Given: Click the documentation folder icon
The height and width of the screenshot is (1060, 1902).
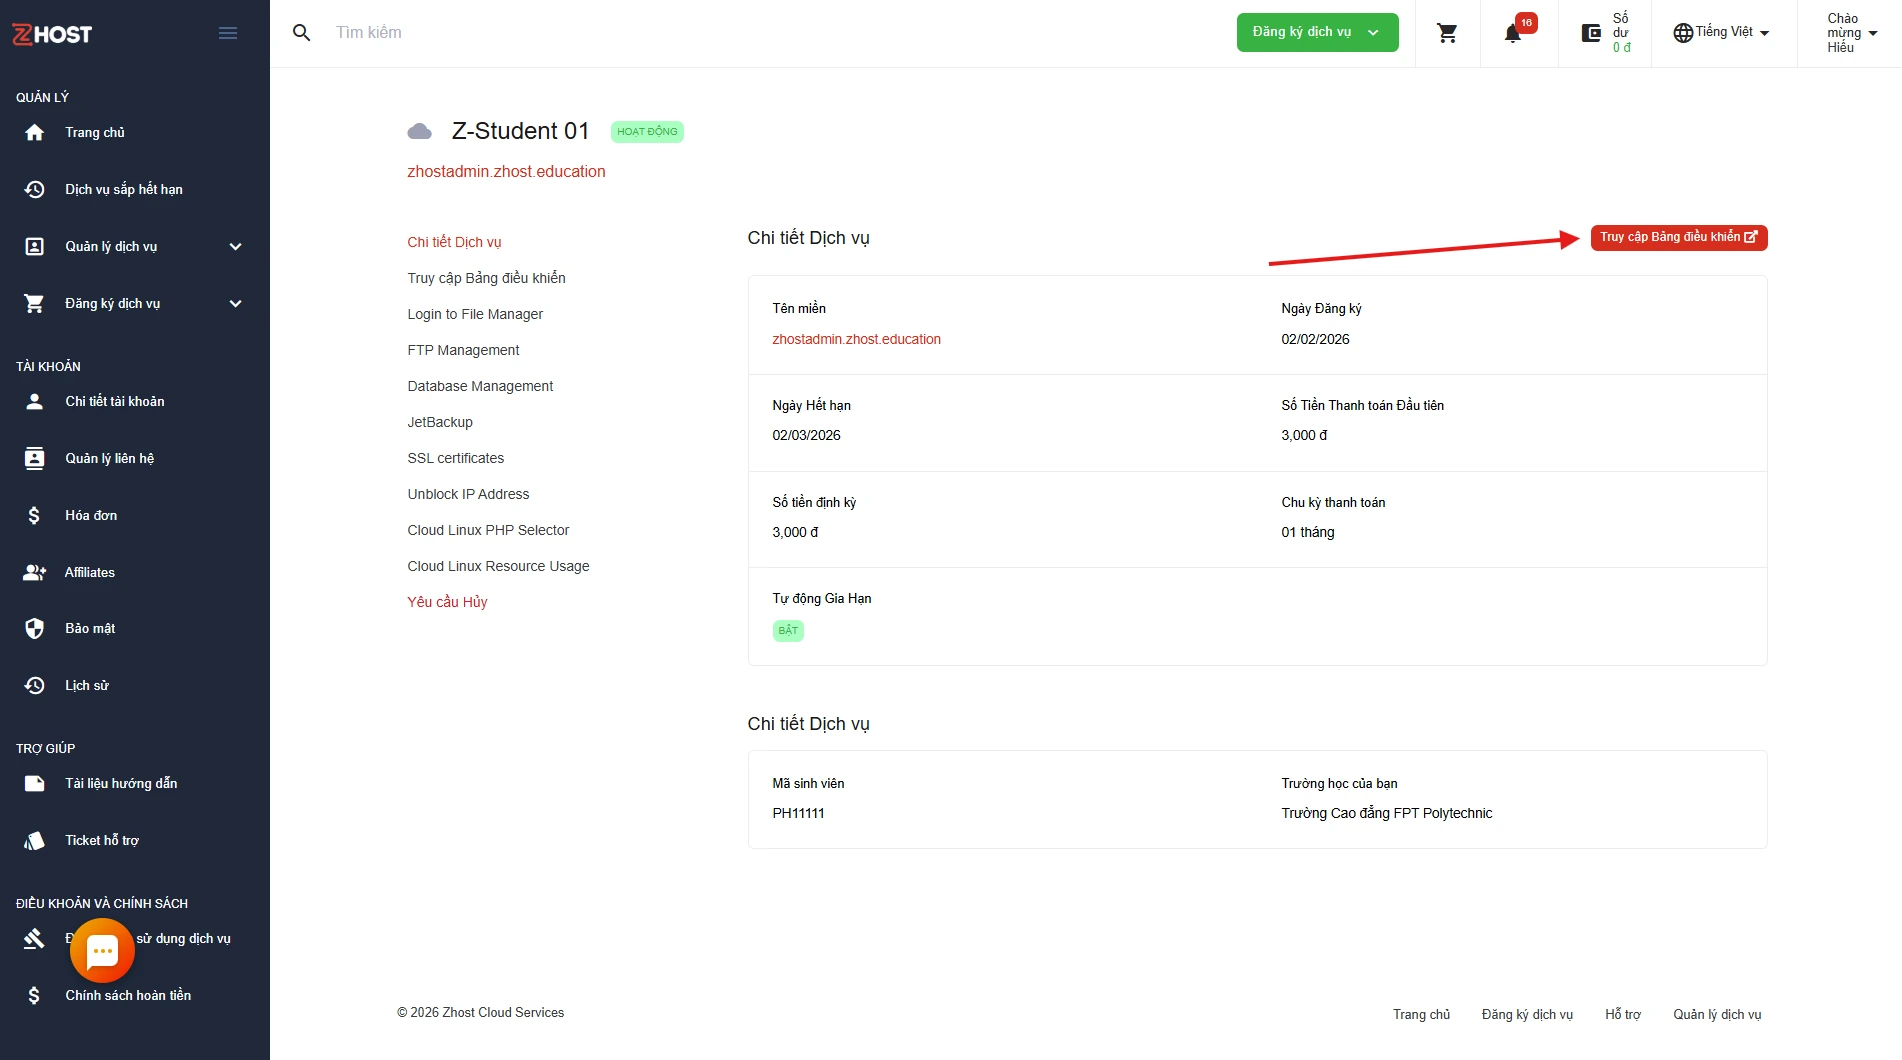Looking at the screenshot, I should pos(35,784).
